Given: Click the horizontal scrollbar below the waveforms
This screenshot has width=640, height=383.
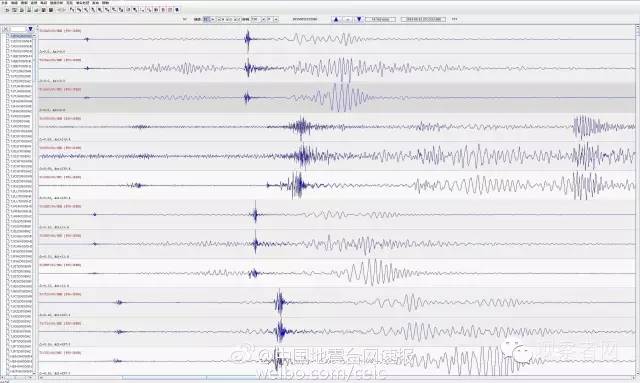Looking at the screenshot, I should 337,378.
